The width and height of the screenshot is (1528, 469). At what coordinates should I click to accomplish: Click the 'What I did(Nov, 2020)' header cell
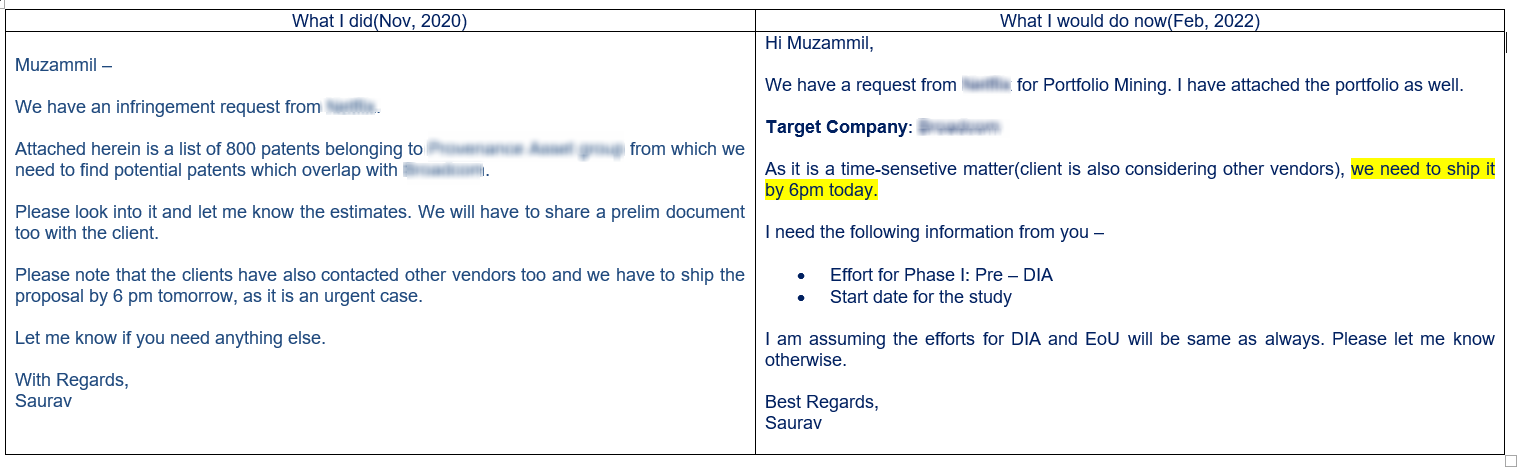pos(379,20)
